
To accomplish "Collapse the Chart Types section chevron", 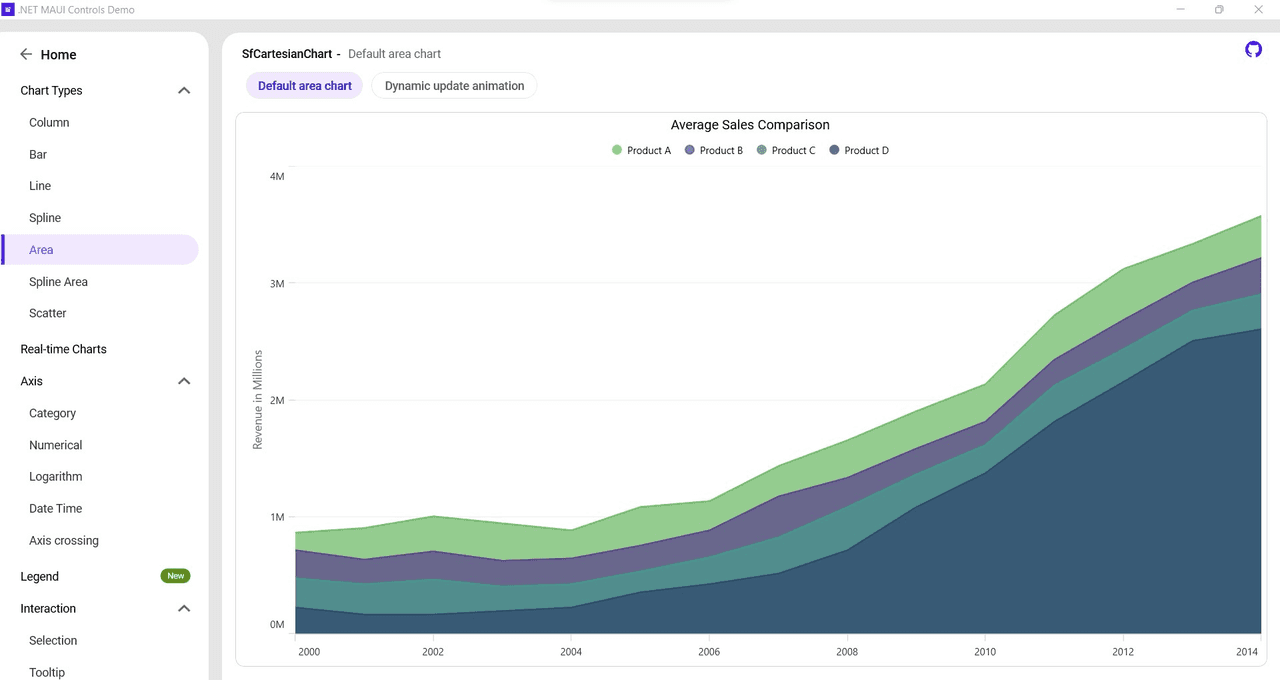I will point(184,91).
